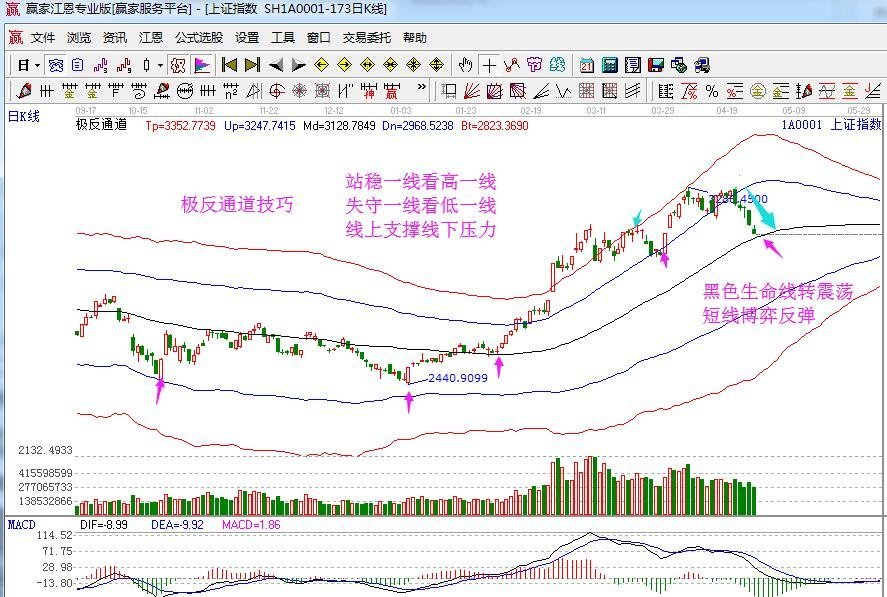Toggle the pink flag indicator button
This screenshot has width=887, height=597.
point(202,65)
